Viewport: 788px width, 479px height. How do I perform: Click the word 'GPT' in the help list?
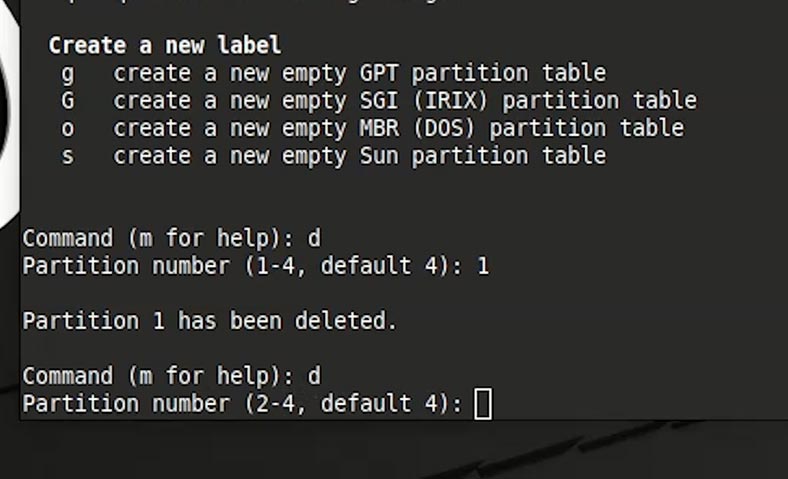click(x=379, y=73)
